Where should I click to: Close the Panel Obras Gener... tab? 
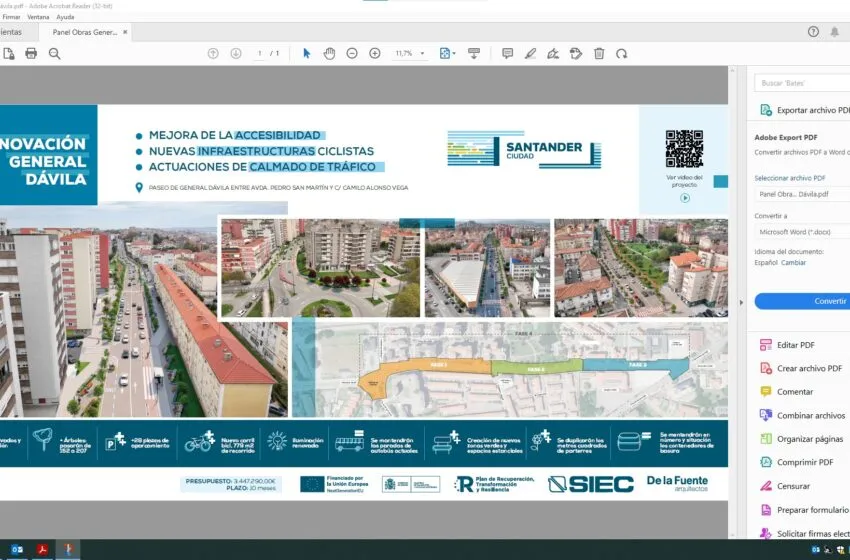(125, 32)
